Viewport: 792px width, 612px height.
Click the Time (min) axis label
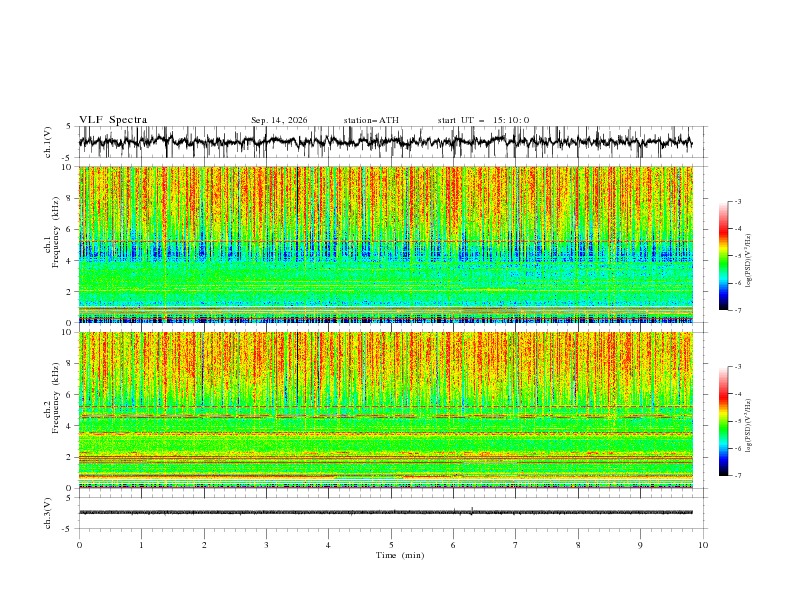[400, 555]
